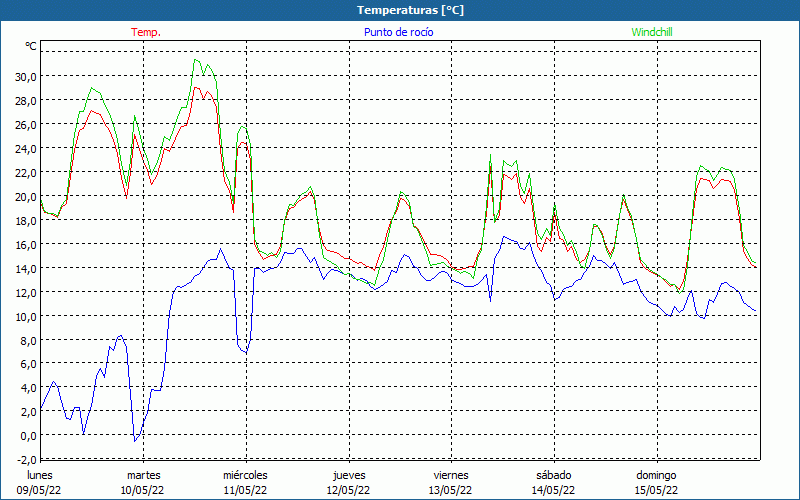The height and width of the screenshot is (500, 800).
Task: Click the date 15/05/22
Action: [x=657, y=490]
